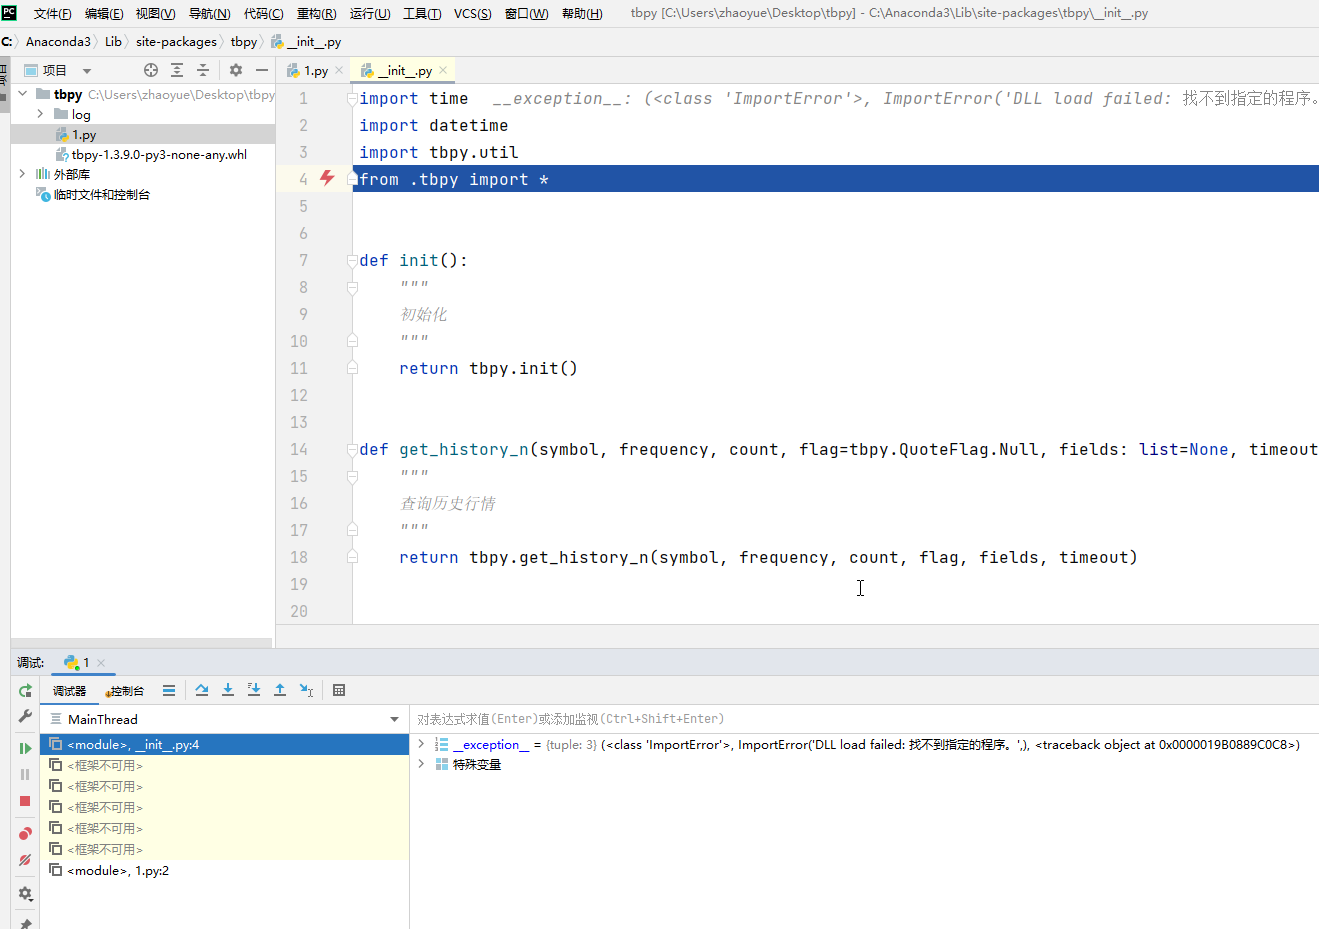The image size is (1319, 929).
Task: Close the debug session tab 1
Action: point(101,663)
